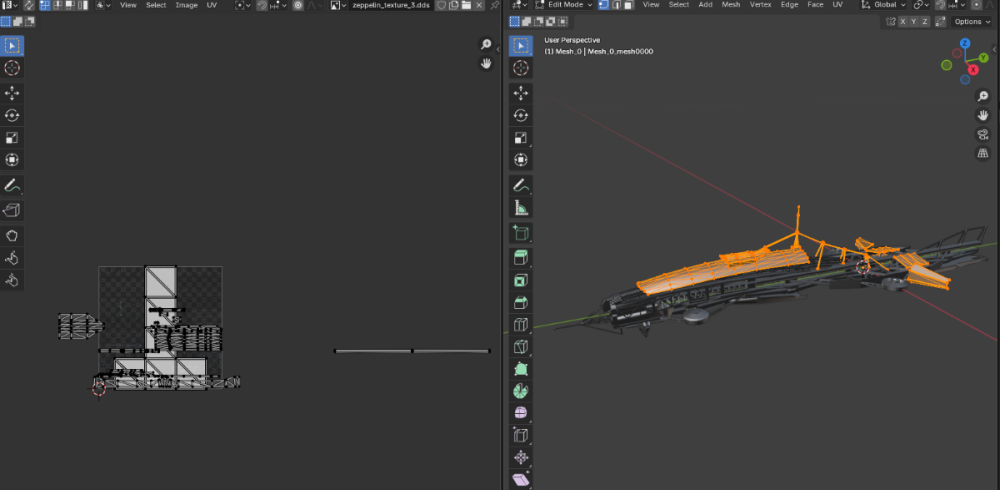
Task: Open Global transform orientation dropdown
Action: (x=883, y=5)
